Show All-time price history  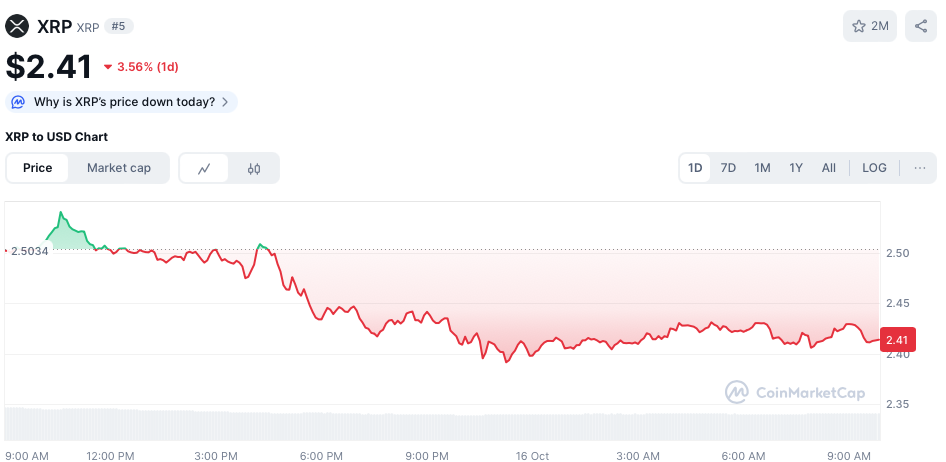[x=829, y=168]
